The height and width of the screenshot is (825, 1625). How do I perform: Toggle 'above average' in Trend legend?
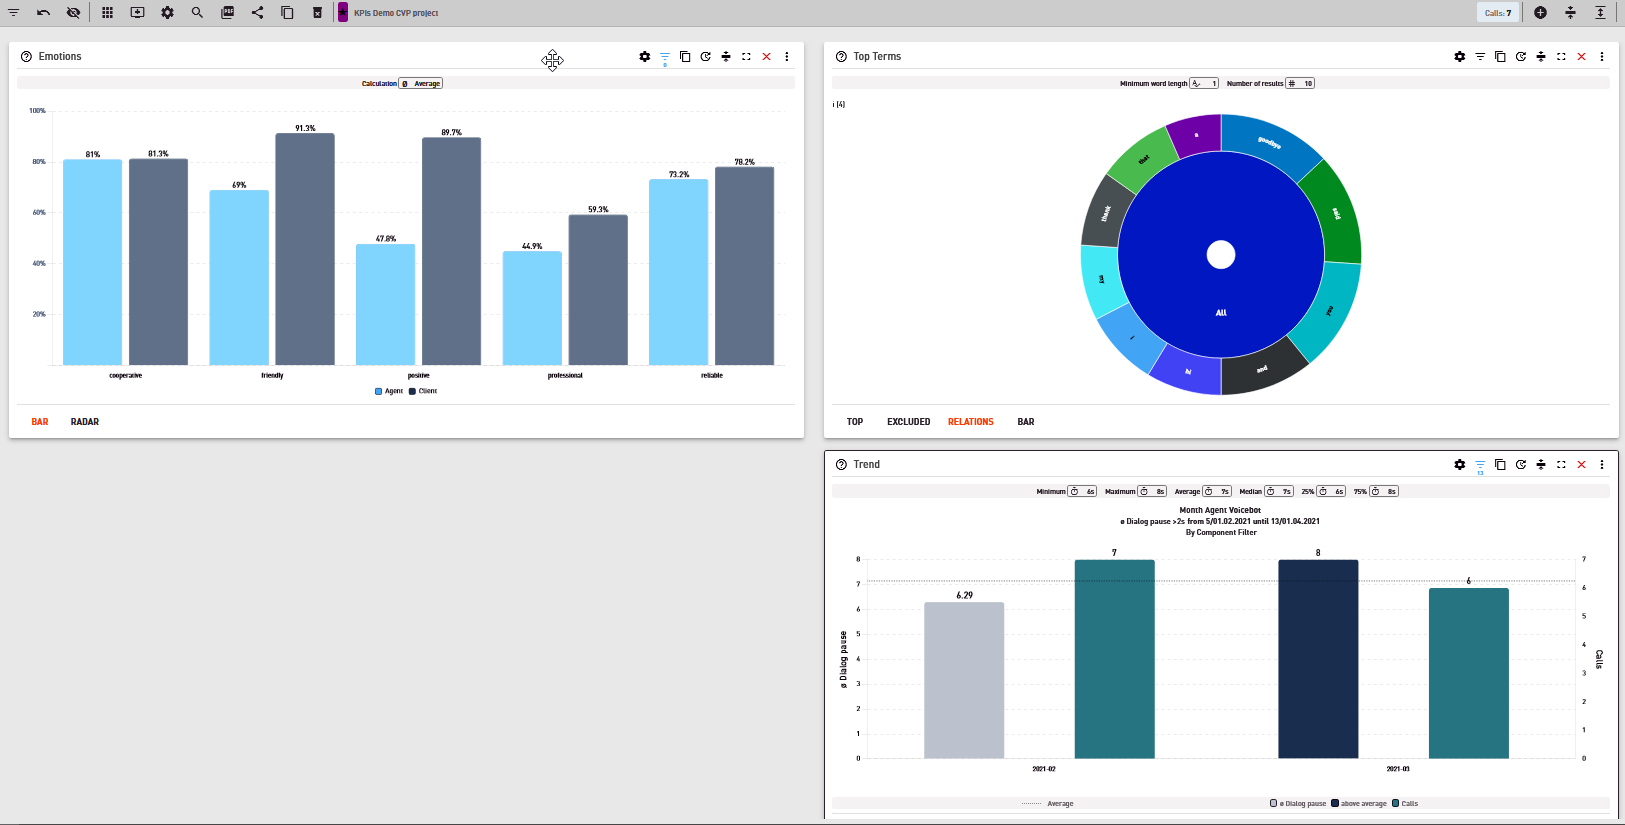click(x=1359, y=804)
